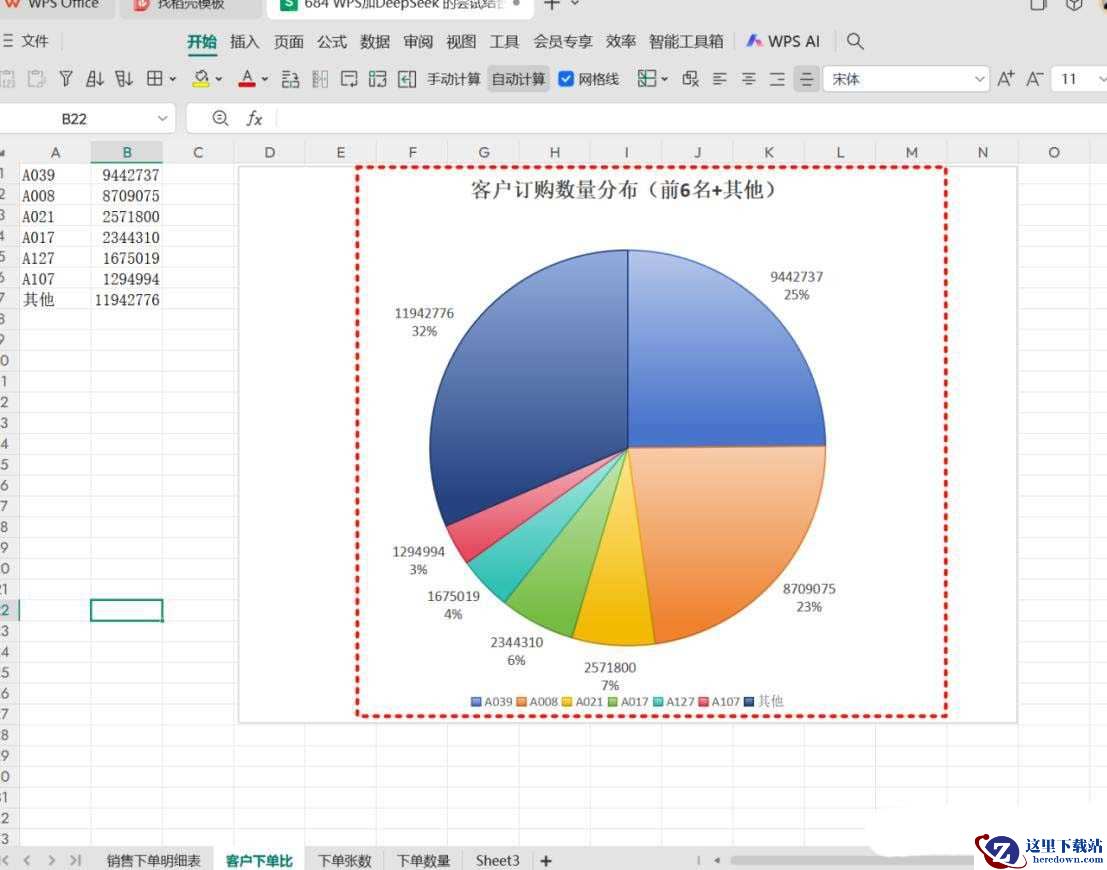
Task: Click the paste clipboard icon
Action: [36, 78]
